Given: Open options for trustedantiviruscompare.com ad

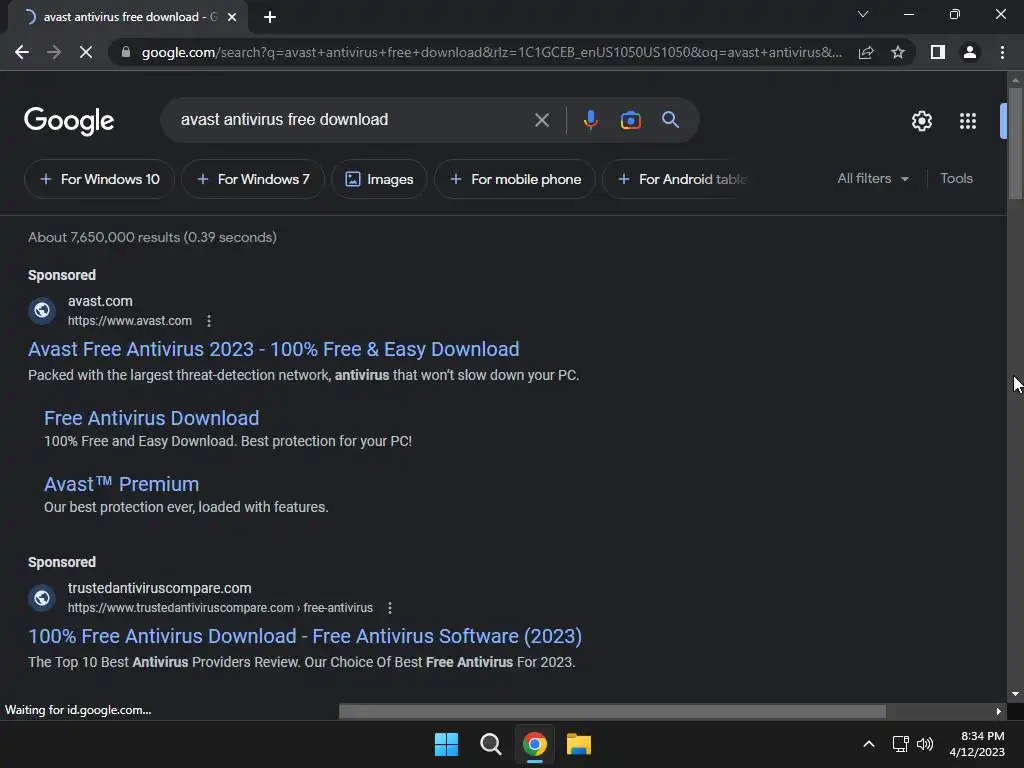Looking at the screenshot, I should pos(390,608).
